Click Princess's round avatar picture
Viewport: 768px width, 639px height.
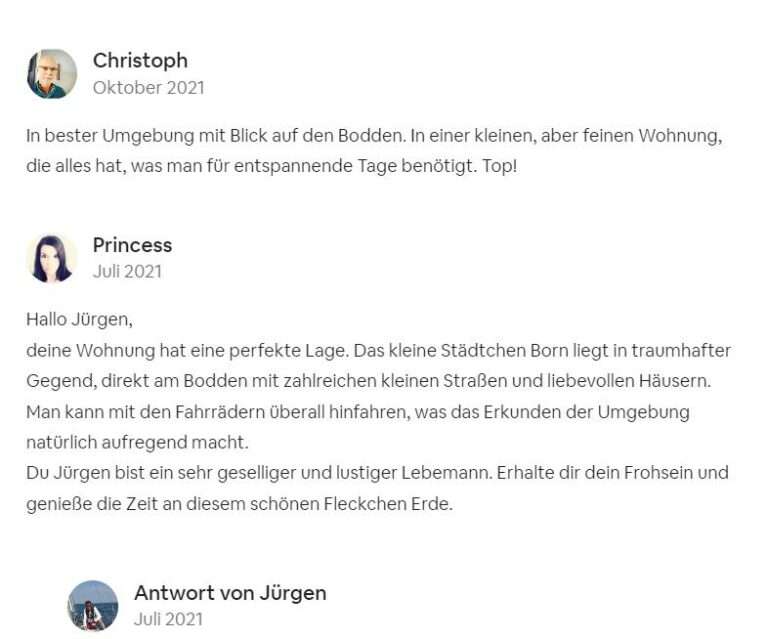click(52, 258)
